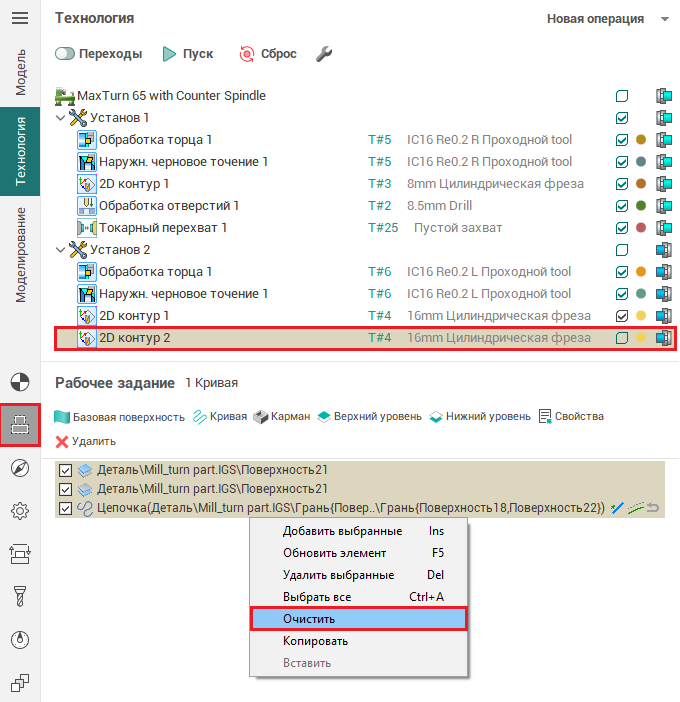Switch to the Моделирование side tab
Image resolution: width=680 pixels, height=702 pixels.
tap(20, 255)
